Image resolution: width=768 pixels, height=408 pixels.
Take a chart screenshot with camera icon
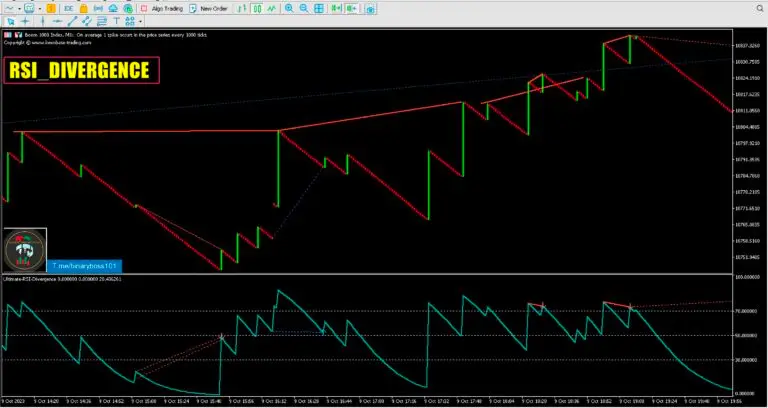click(x=370, y=8)
